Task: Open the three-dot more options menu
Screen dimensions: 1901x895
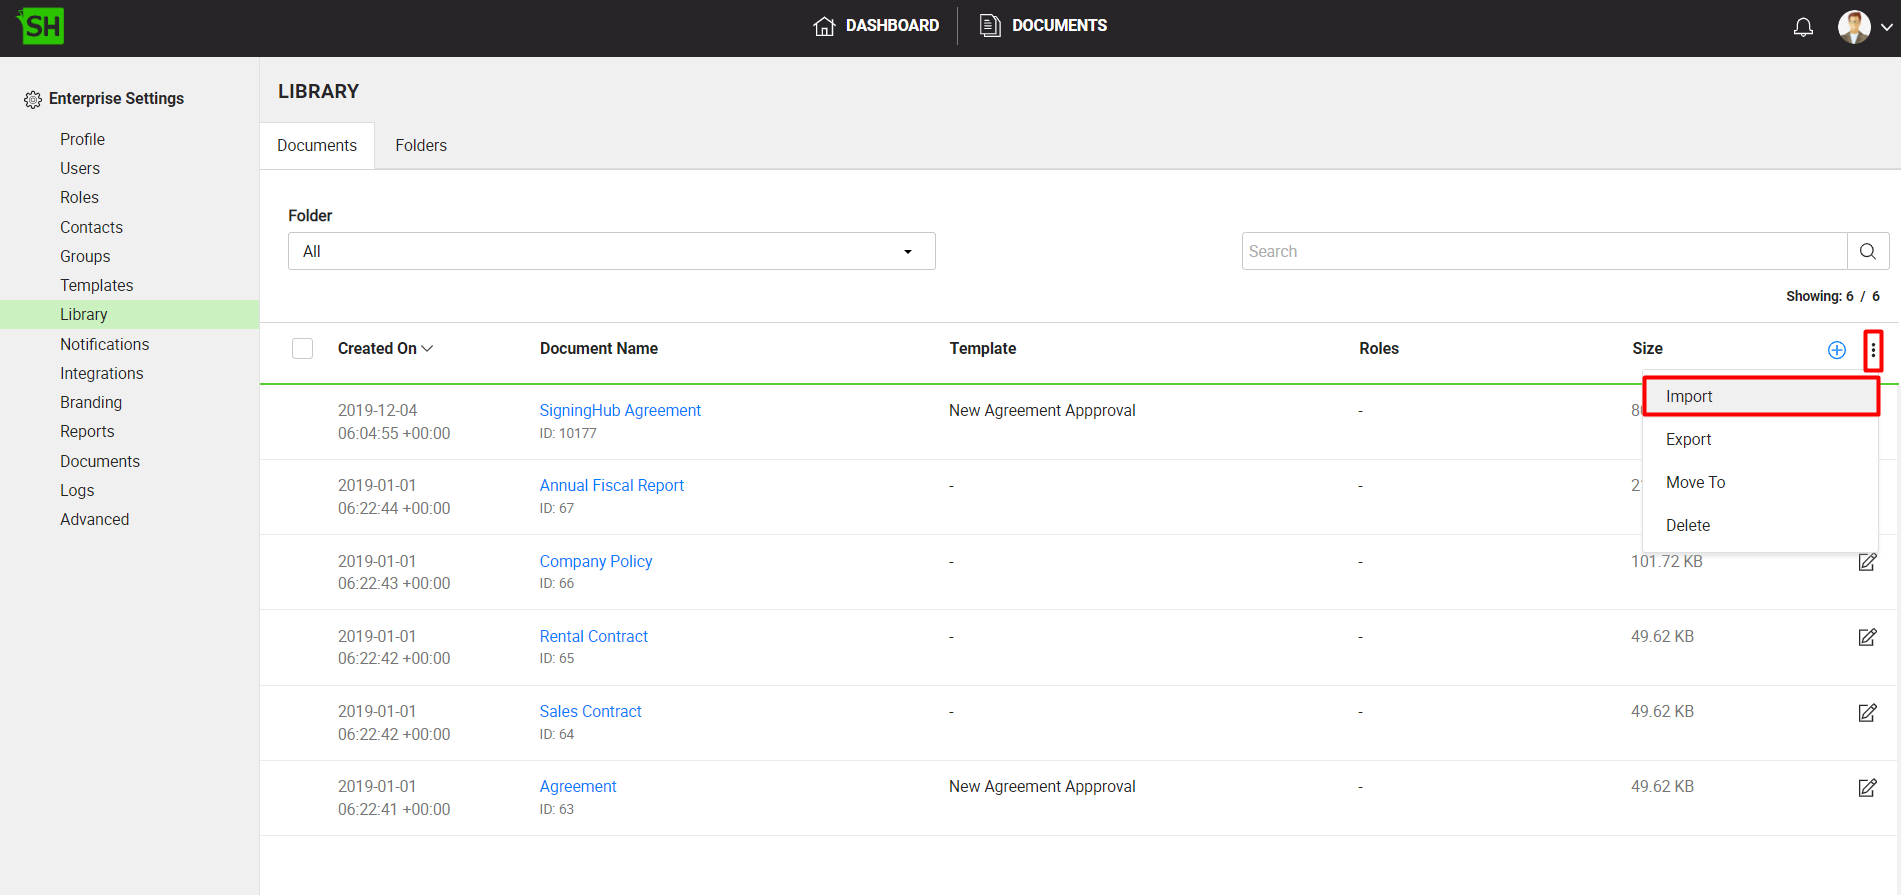Action: [1872, 350]
